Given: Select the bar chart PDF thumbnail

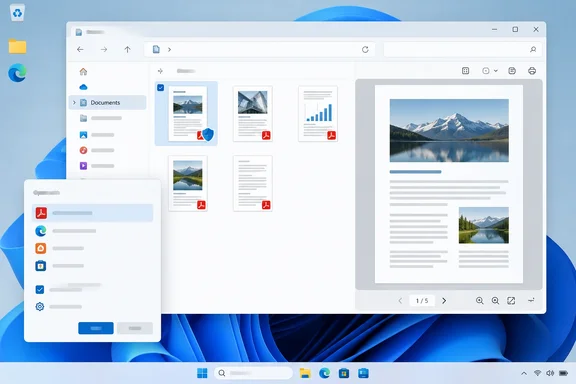Looking at the screenshot, I should click(x=318, y=114).
